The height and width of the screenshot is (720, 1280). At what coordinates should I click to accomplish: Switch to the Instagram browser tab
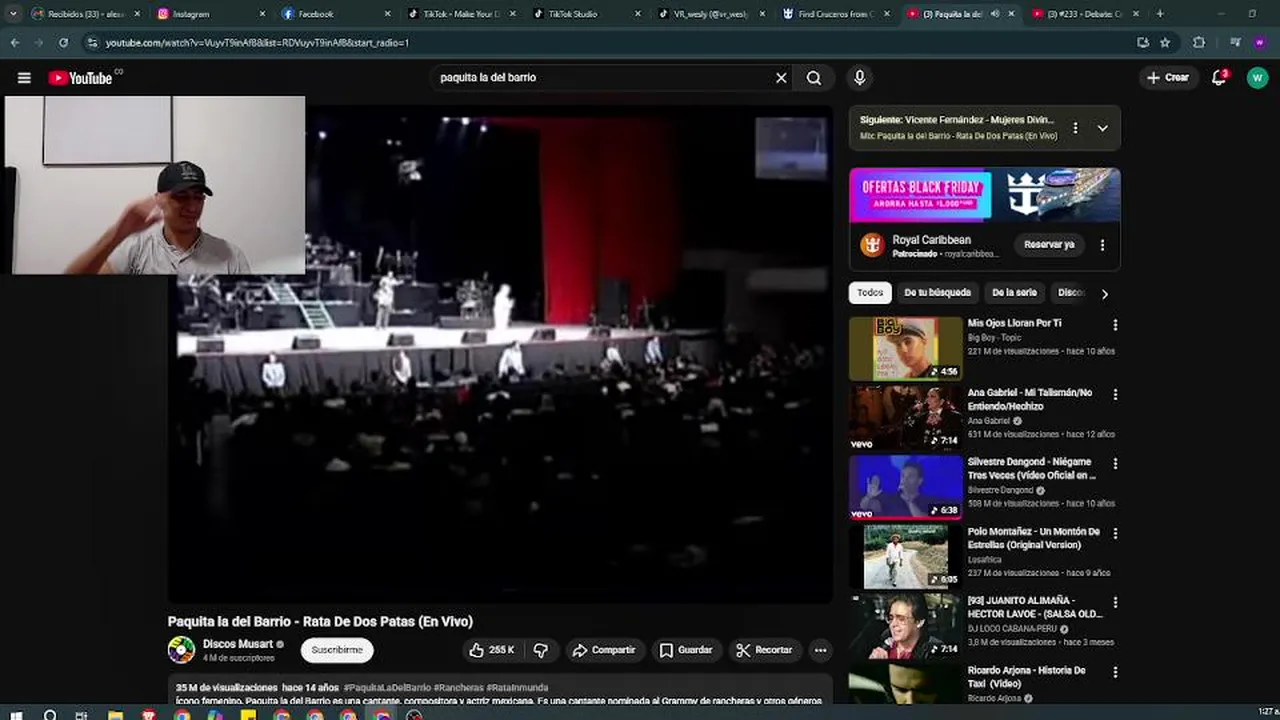point(211,14)
